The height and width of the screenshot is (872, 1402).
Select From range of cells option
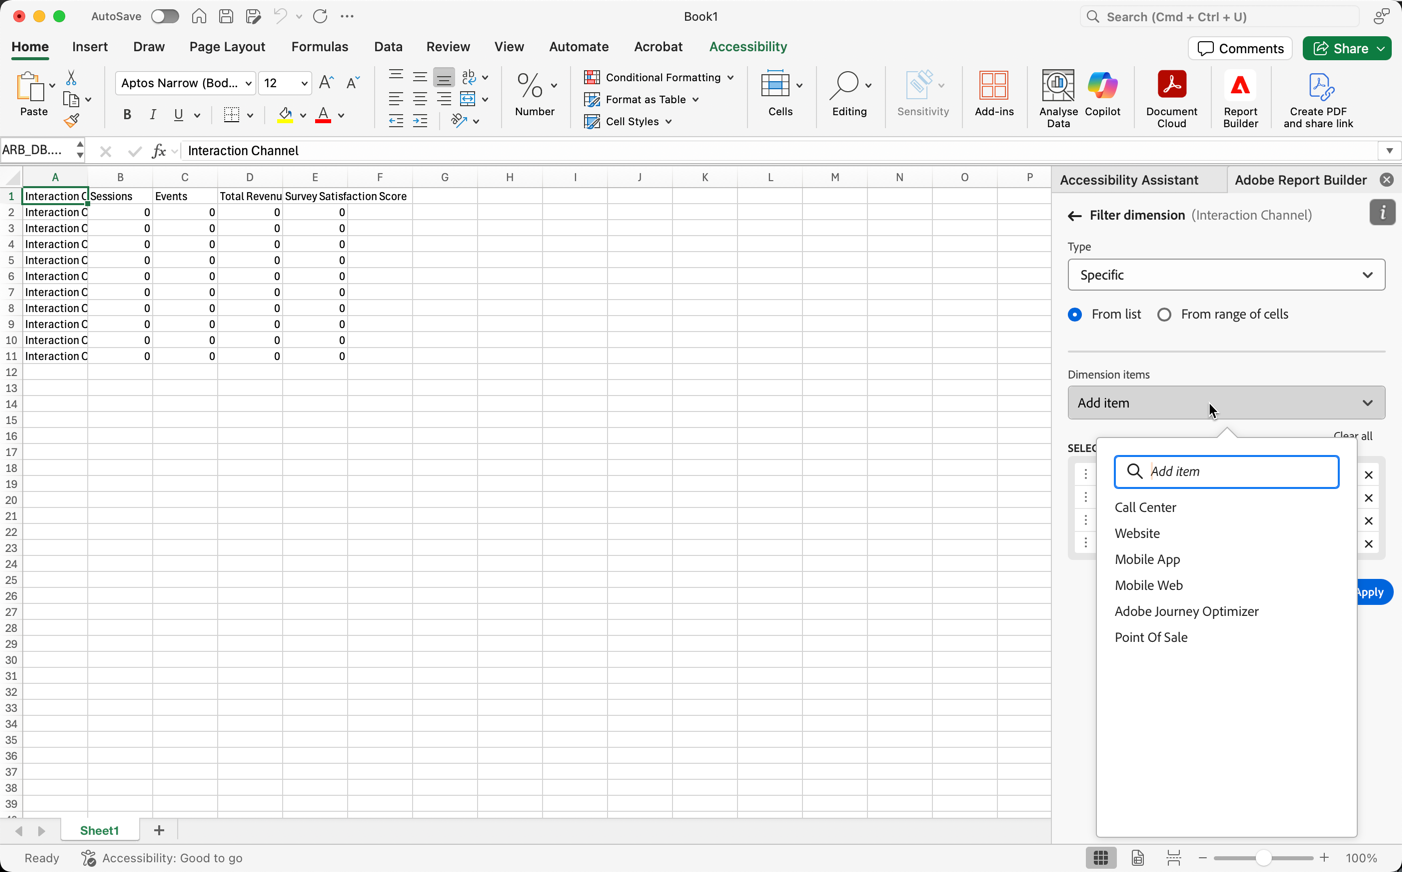point(1164,314)
